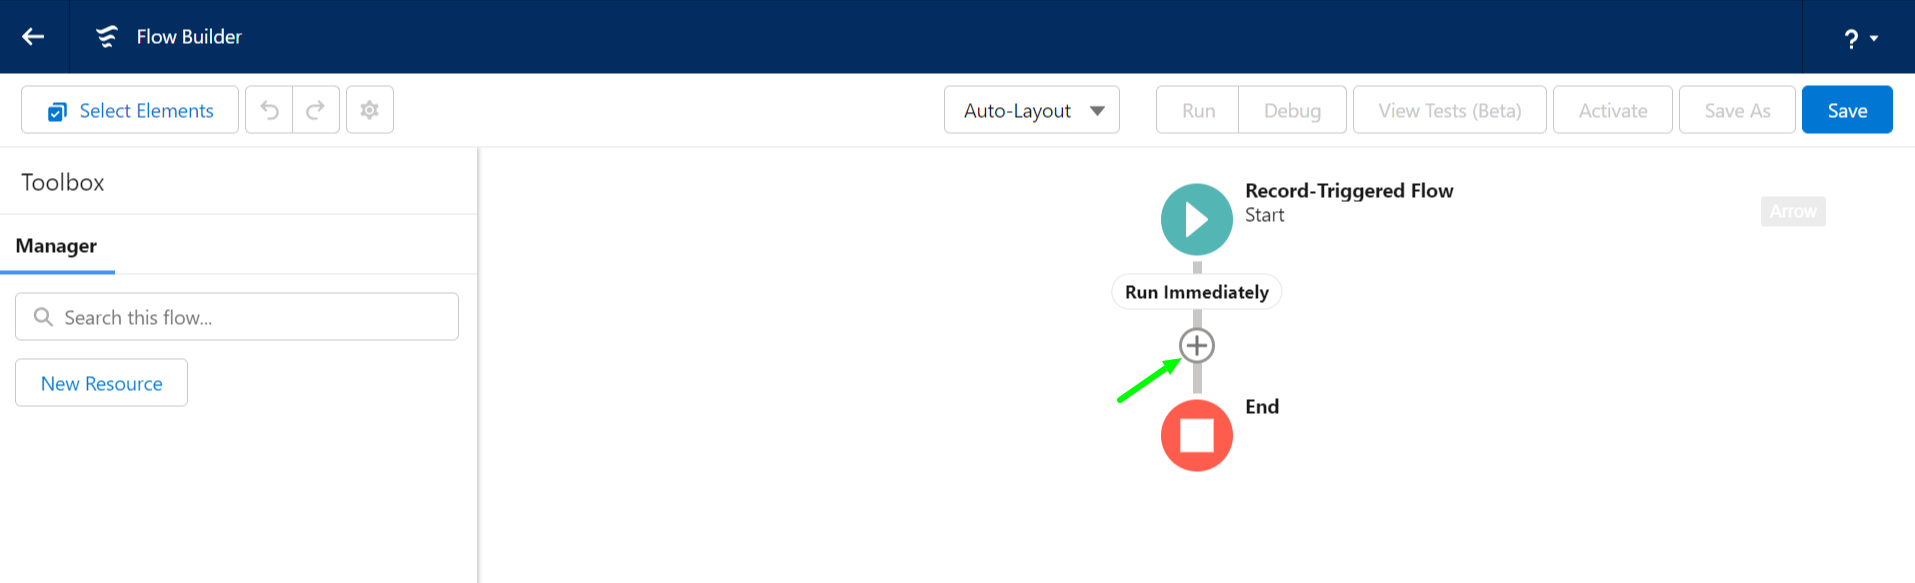Viewport: 1915px width, 583px height.
Task: Click the Flow Builder title text
Action: [189, 37]
